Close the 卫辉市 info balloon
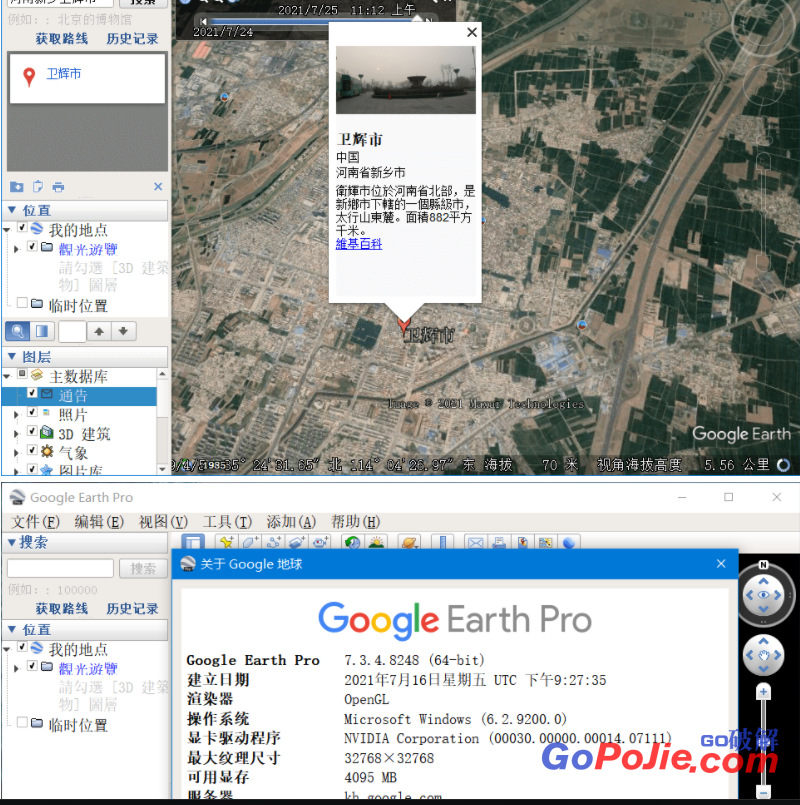 pos(472,32)
